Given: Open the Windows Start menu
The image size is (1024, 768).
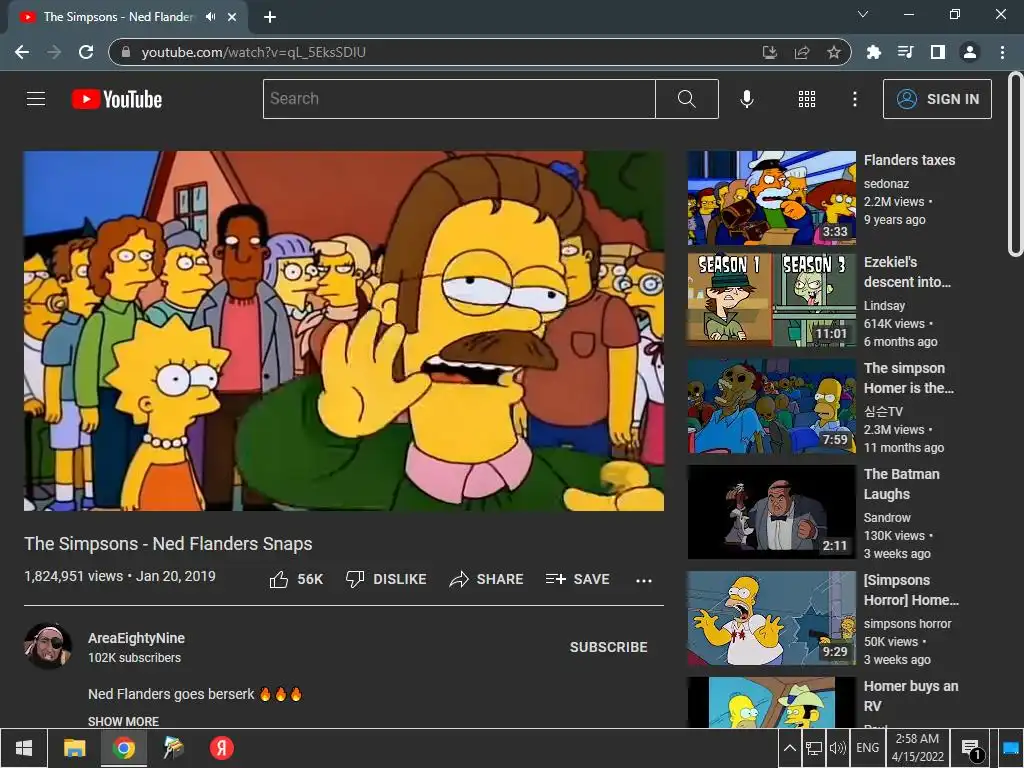Looking at the screenshot, I should [24, 748].
